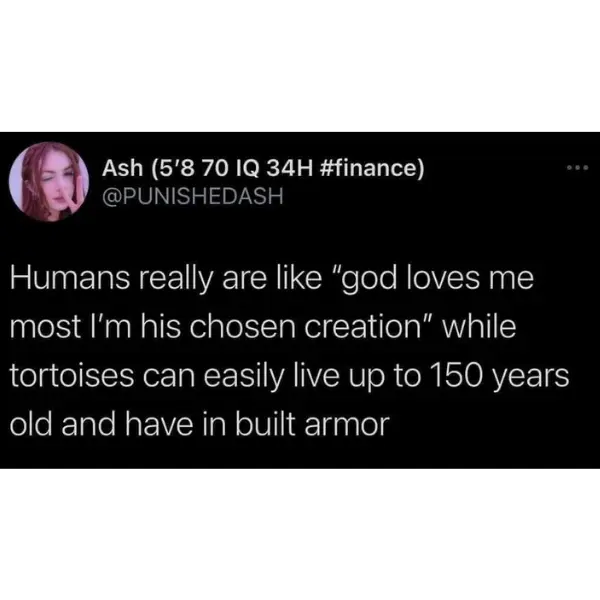Click the word "god" in the quote

pyautogui.click(x=369, y=279)
